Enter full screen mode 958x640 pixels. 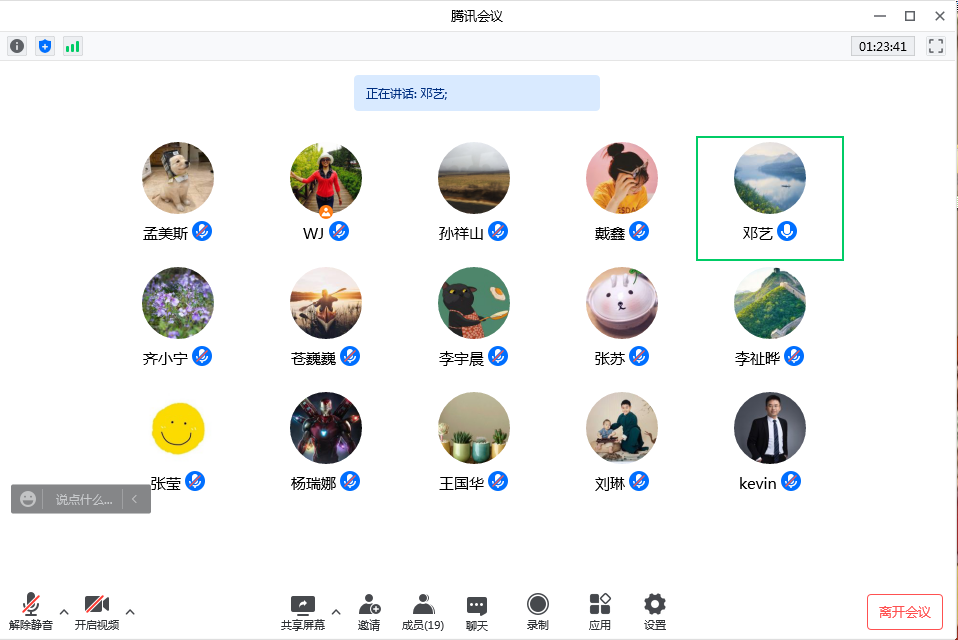[x=936, y=46]
